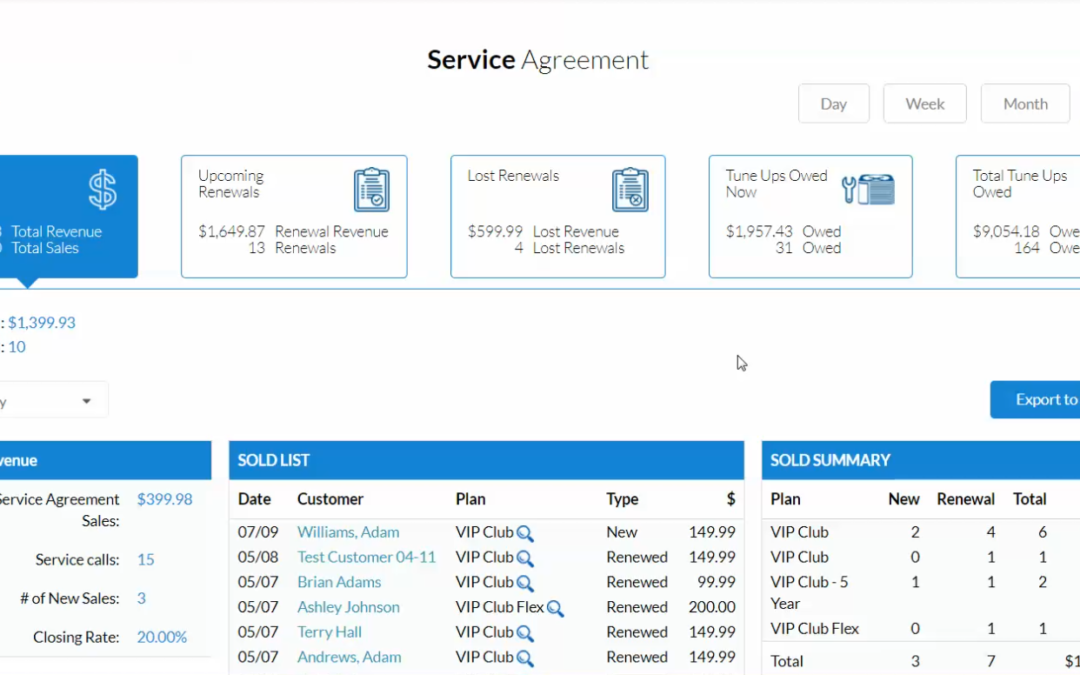Click the clipboard icon on Upcoming Renewals card
The height and width of the screenshot is (675, 1080).
372,189
